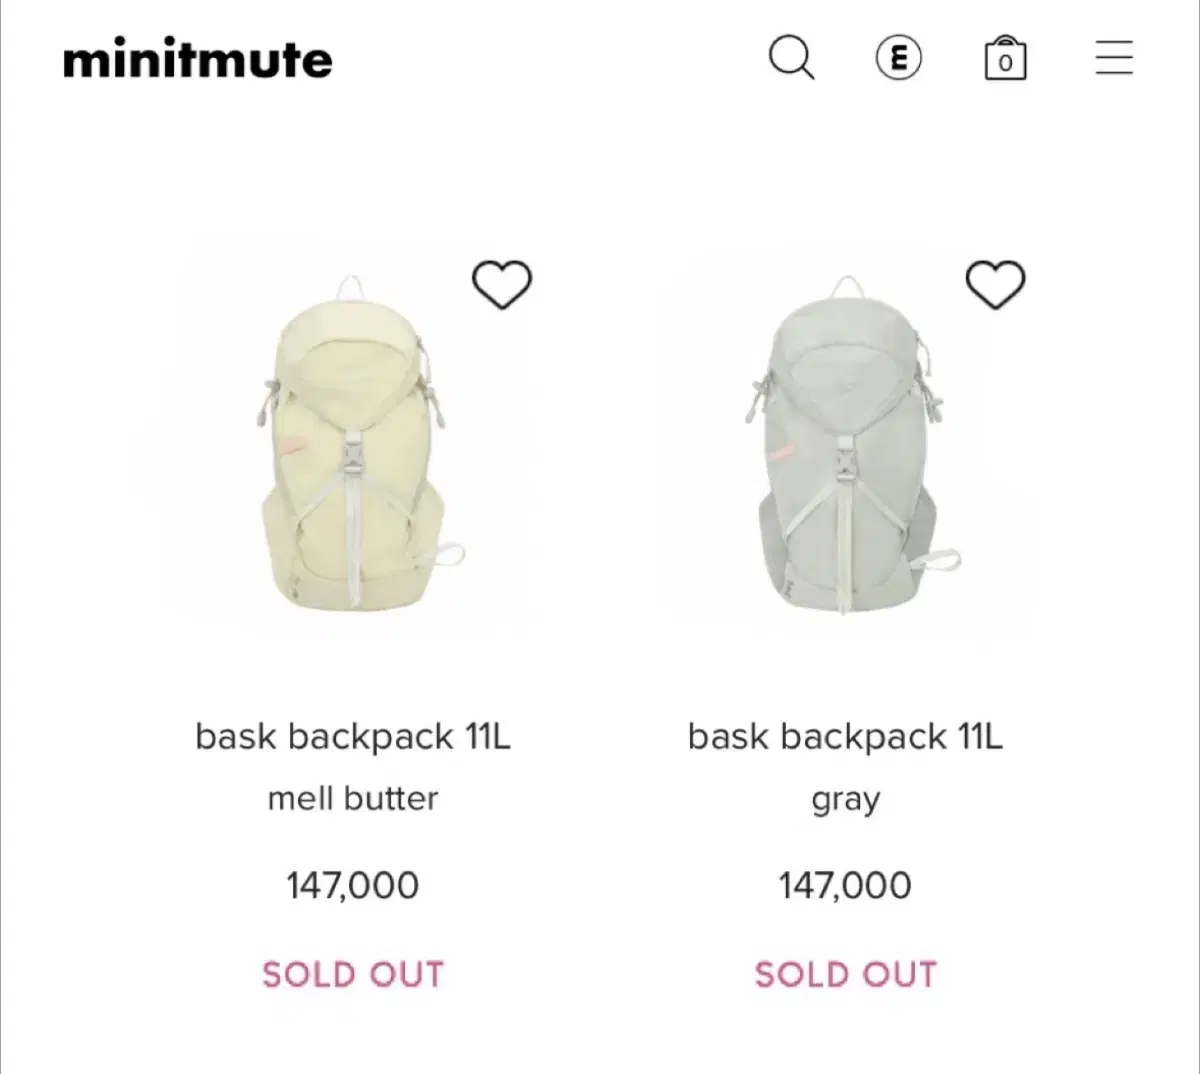Image resolution: width=1200 pixels, height=1074 pixels.
Task: Open the bask backpack 11L mell butter product
Action: tap(354, 737)
